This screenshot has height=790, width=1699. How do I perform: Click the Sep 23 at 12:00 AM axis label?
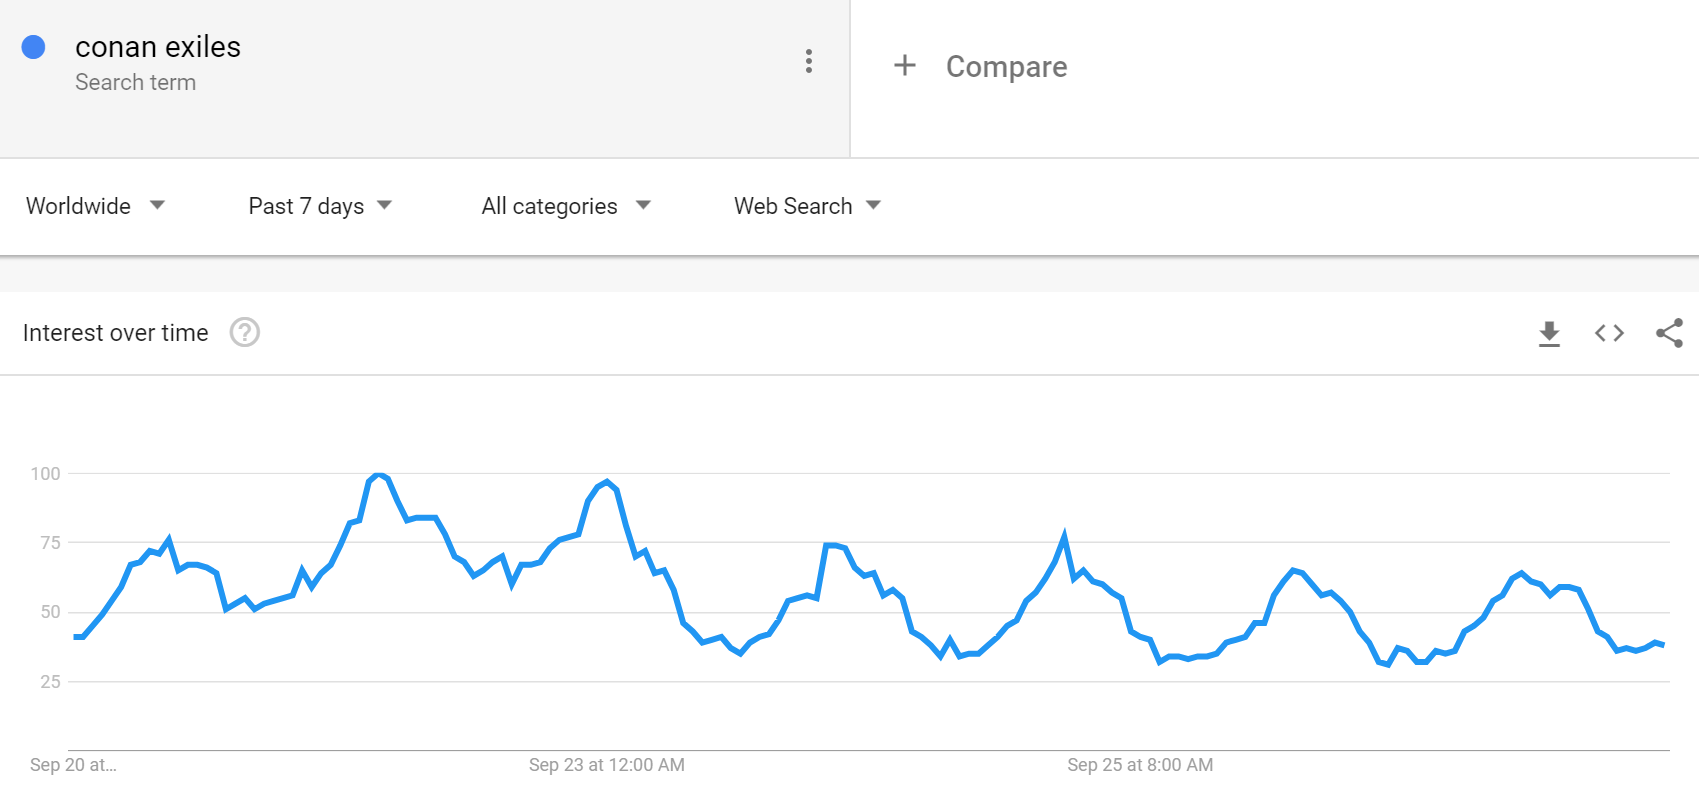tap(606, 765)
